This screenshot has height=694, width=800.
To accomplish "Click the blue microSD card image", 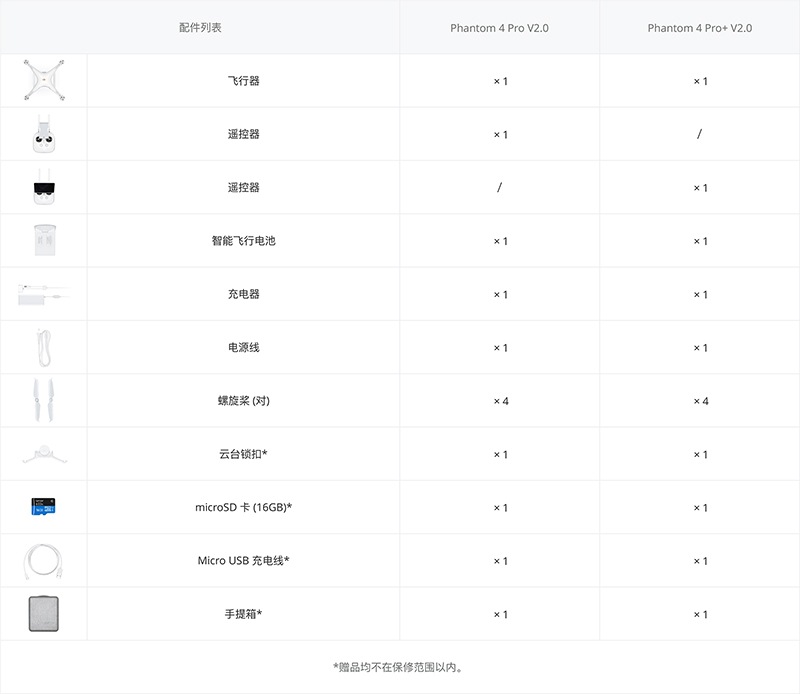I will tap(43, 508).
